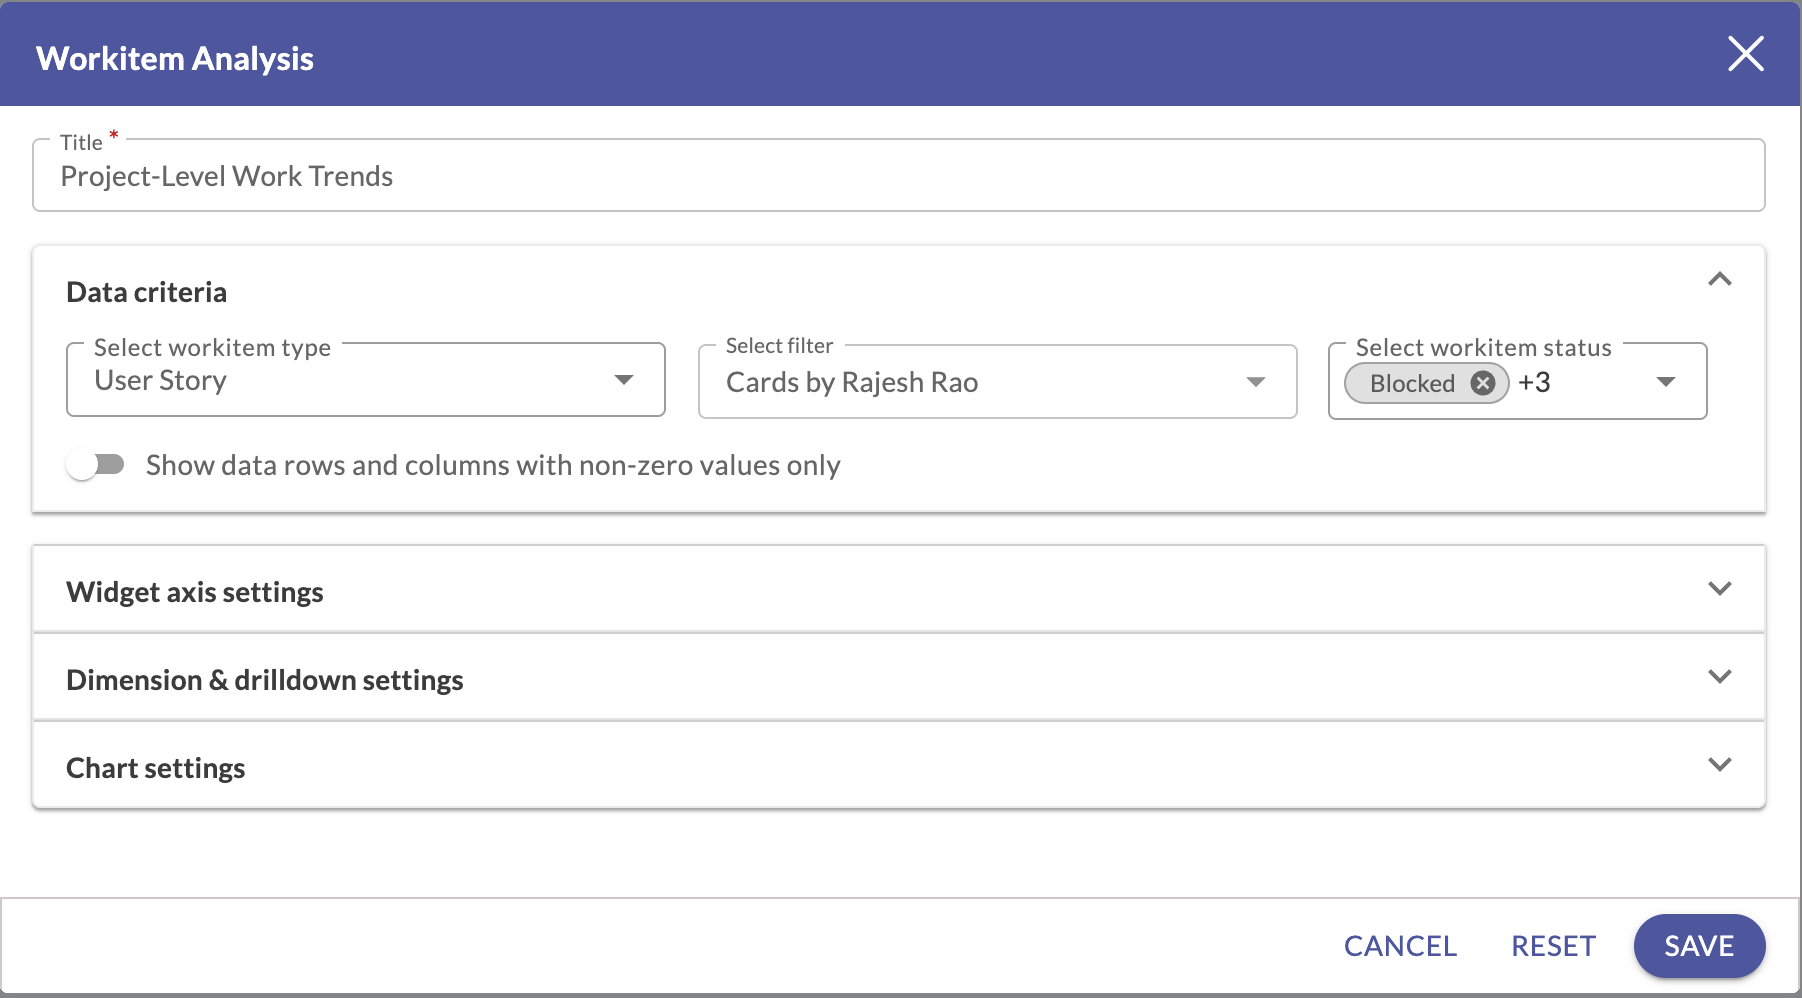Select the Data criteria section header
Image resolution: width=1802 pixels, height=998 pixels.
click(x=146, y=292)
